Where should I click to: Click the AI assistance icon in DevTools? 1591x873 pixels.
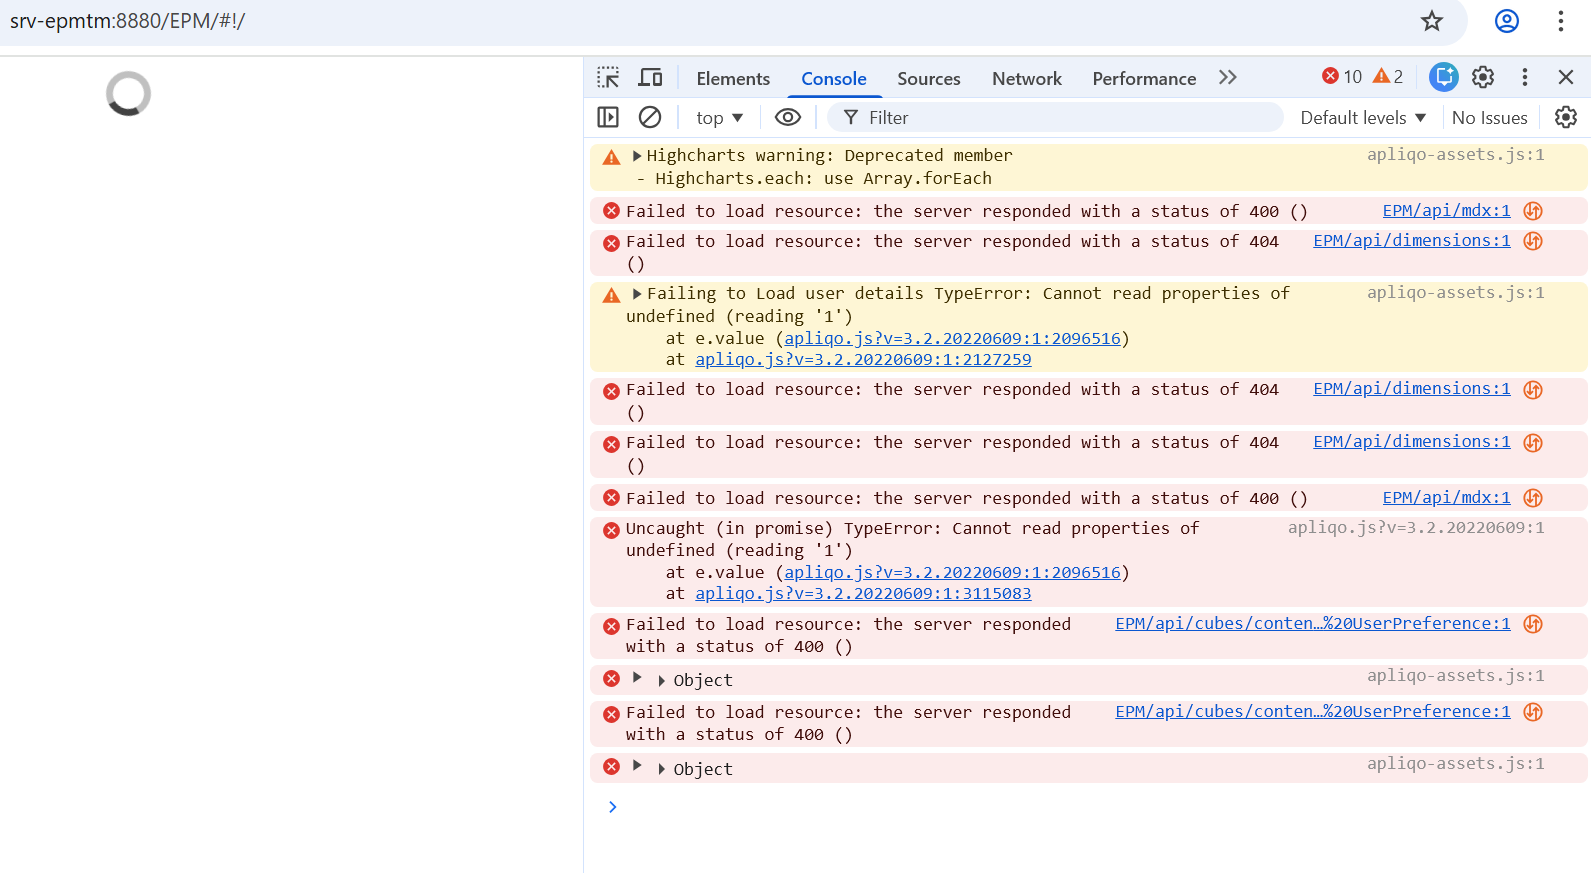pos(1443,77)
